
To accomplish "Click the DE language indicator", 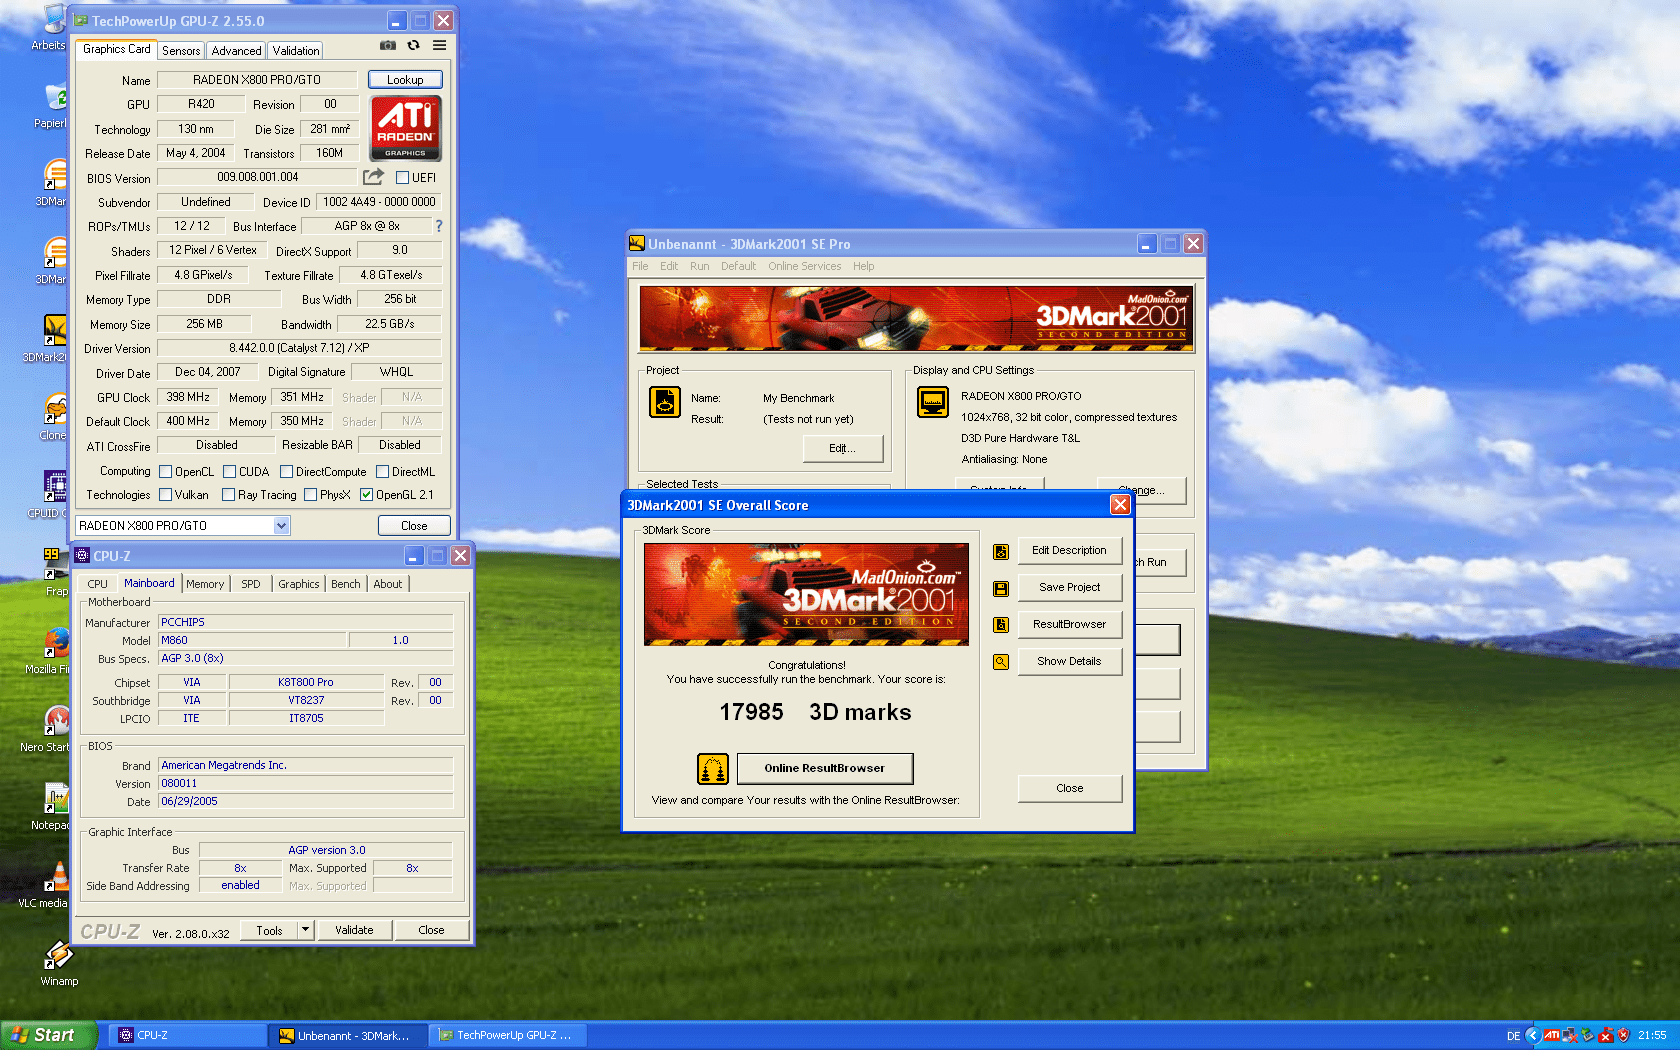I will tap(1513, 1036).
